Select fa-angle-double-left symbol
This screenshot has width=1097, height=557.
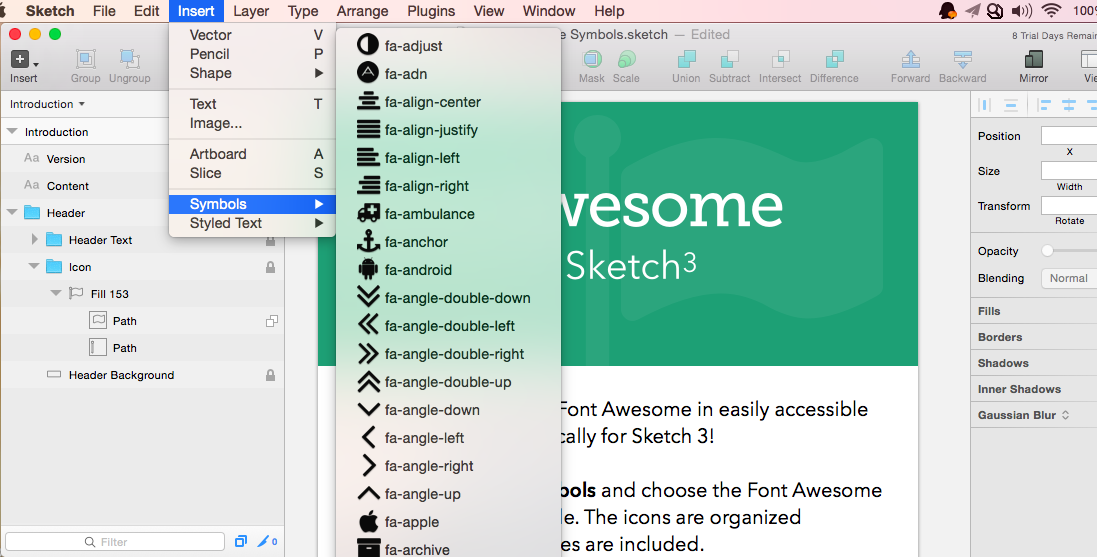coord(448,325)
